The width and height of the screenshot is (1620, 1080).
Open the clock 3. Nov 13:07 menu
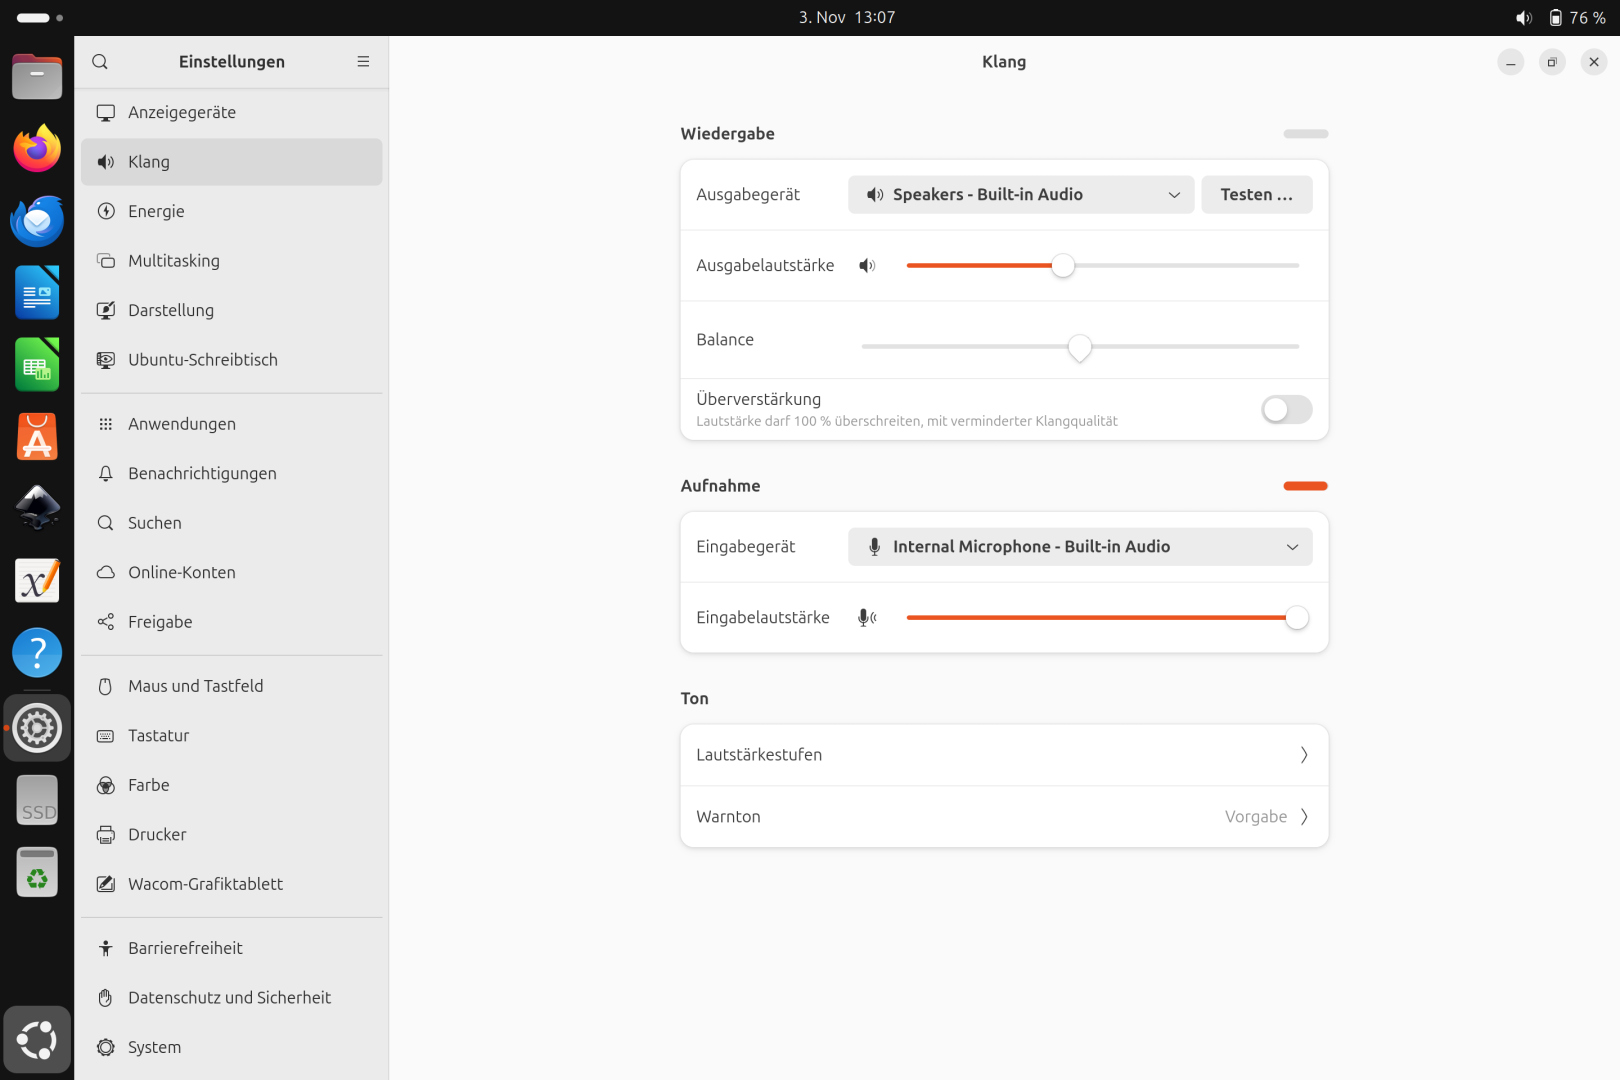tap(847, 18)
